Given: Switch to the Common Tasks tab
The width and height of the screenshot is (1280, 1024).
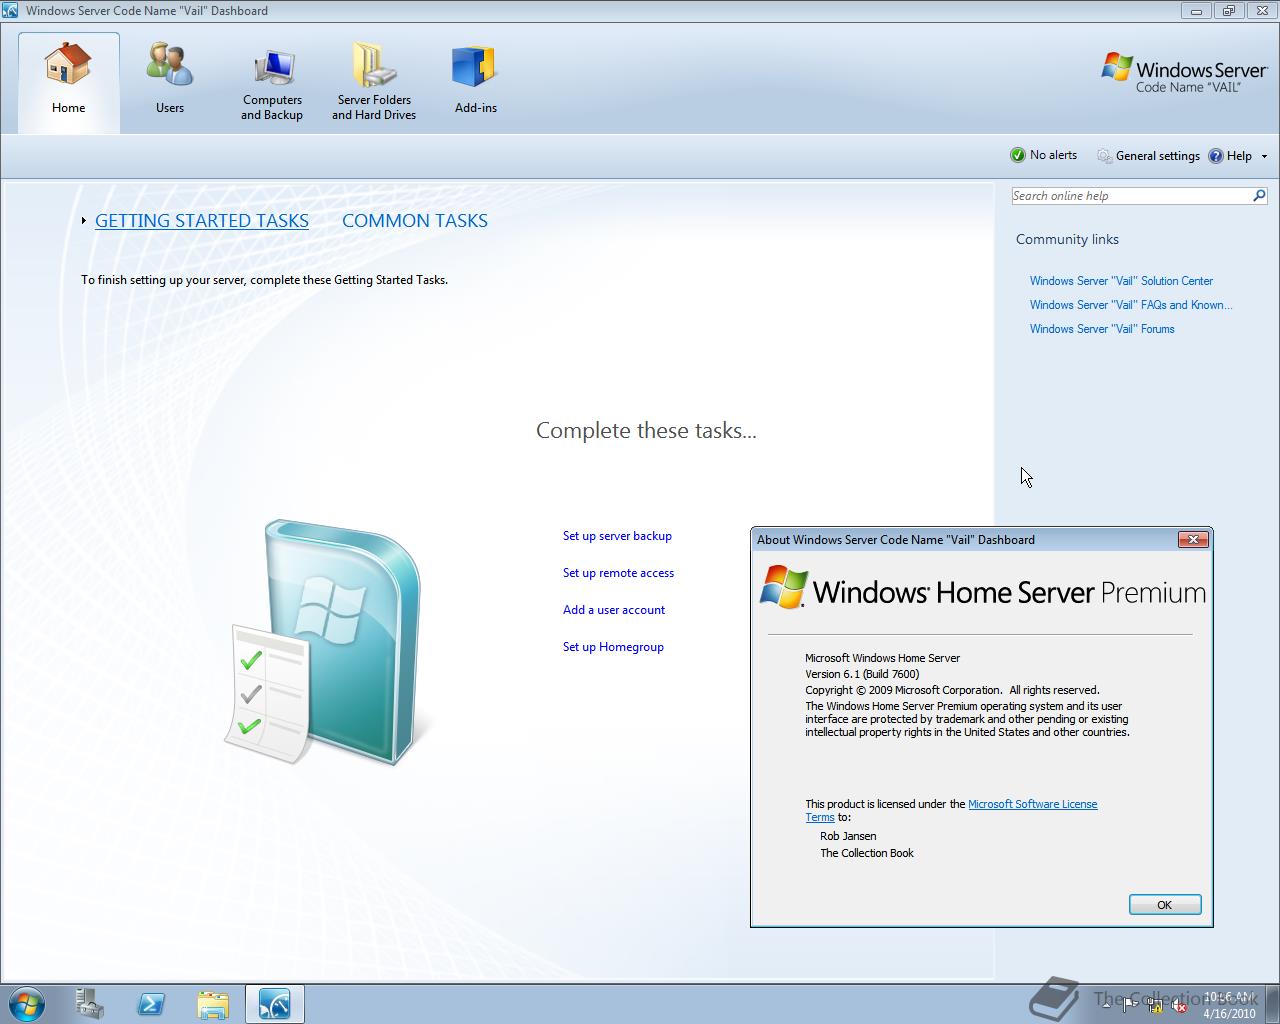Looking at the screenshot, I should pyautogui.click(x=414, y=220).
